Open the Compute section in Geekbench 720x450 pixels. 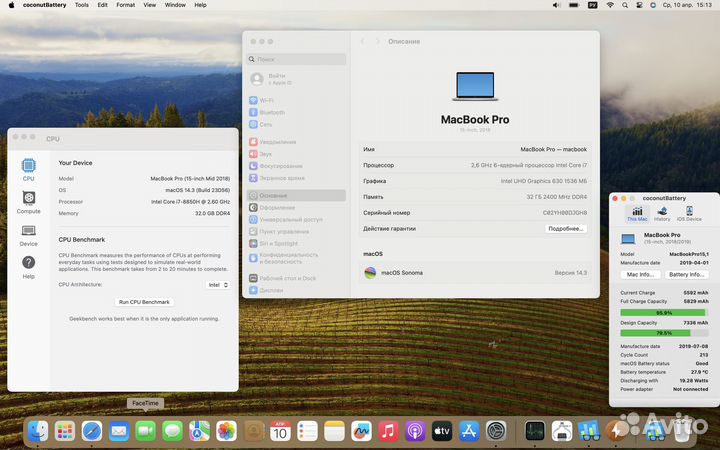(28, 202)
